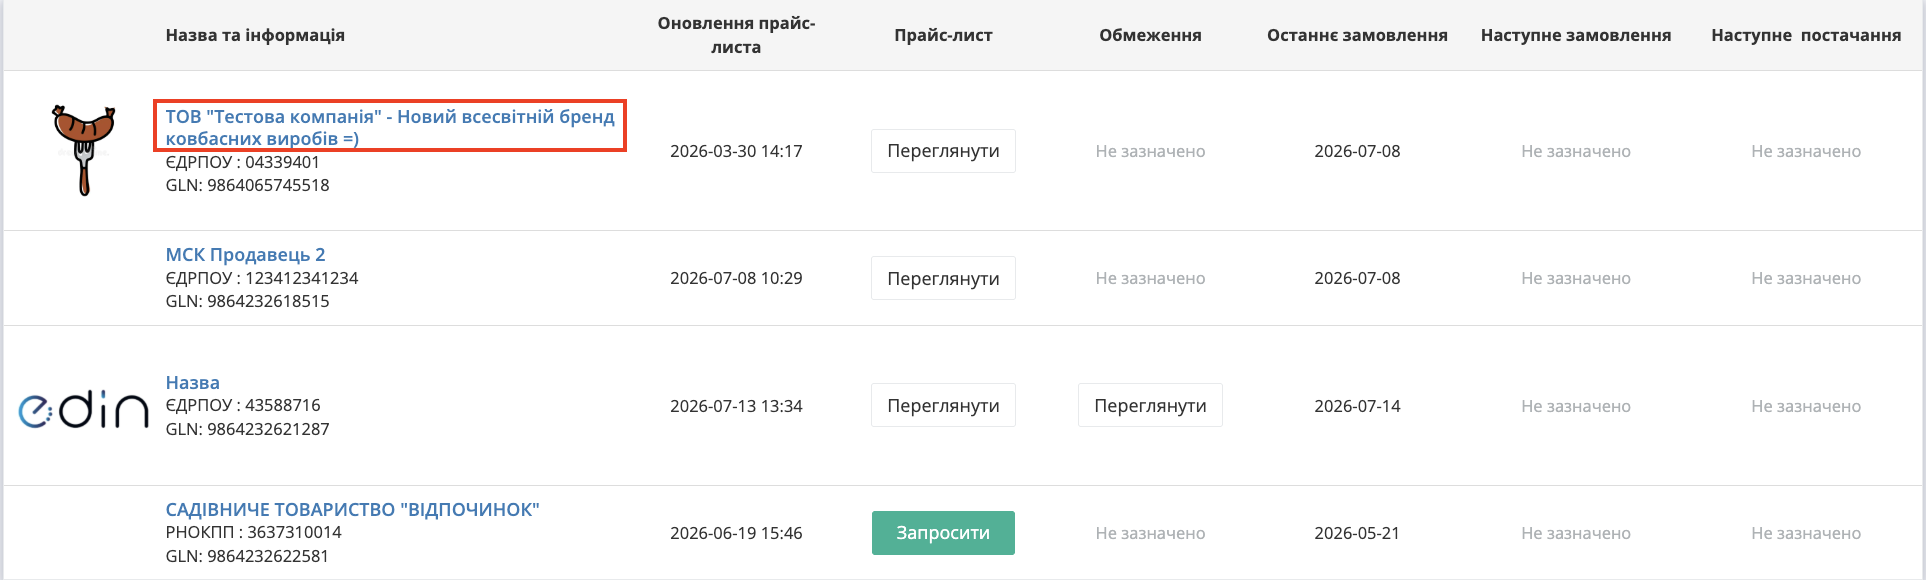Click next delivery "Не зазначено" in Назва row
1926x580 pixels.
point(1806,406)
